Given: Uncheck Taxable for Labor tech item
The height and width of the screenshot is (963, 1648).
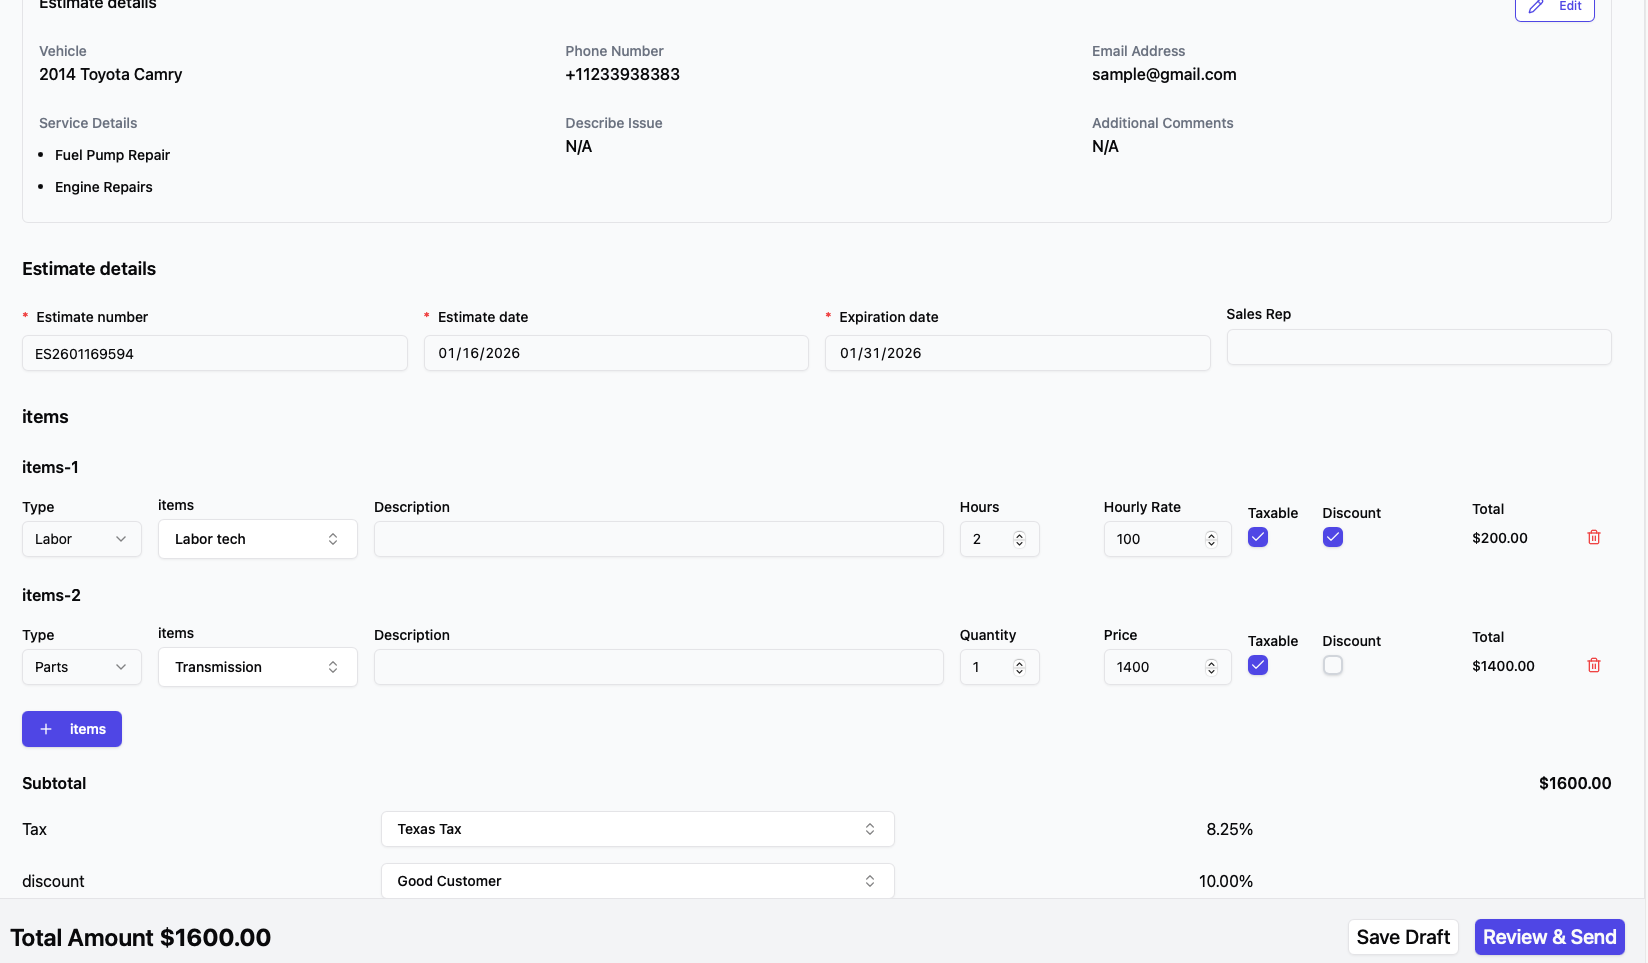Looking at the screenshot, I should (x=1258, y=538).
